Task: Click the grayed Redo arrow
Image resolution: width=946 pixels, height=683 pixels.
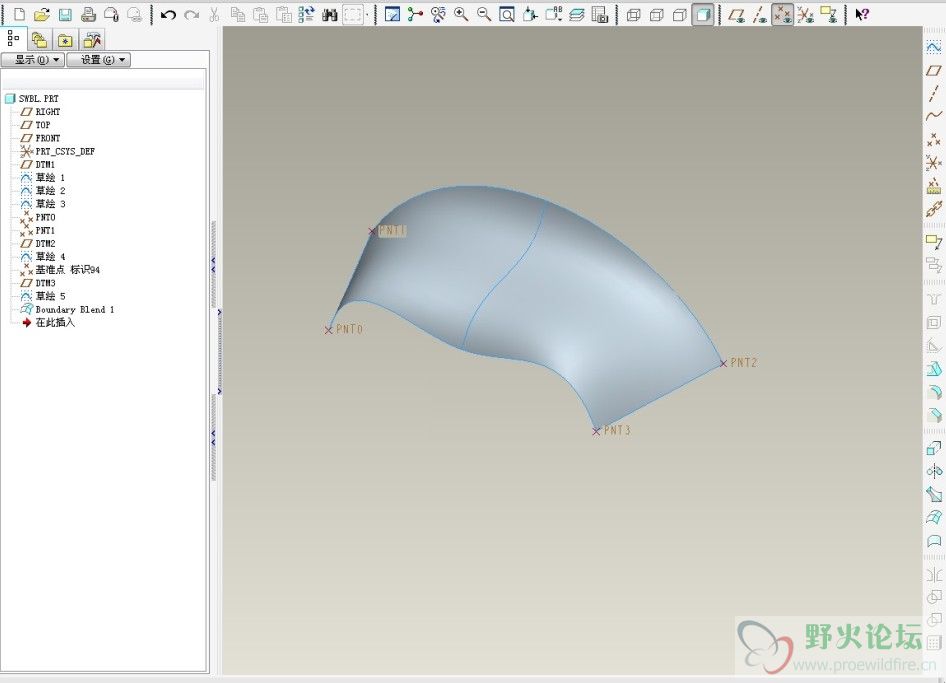Action: (191, 14)
